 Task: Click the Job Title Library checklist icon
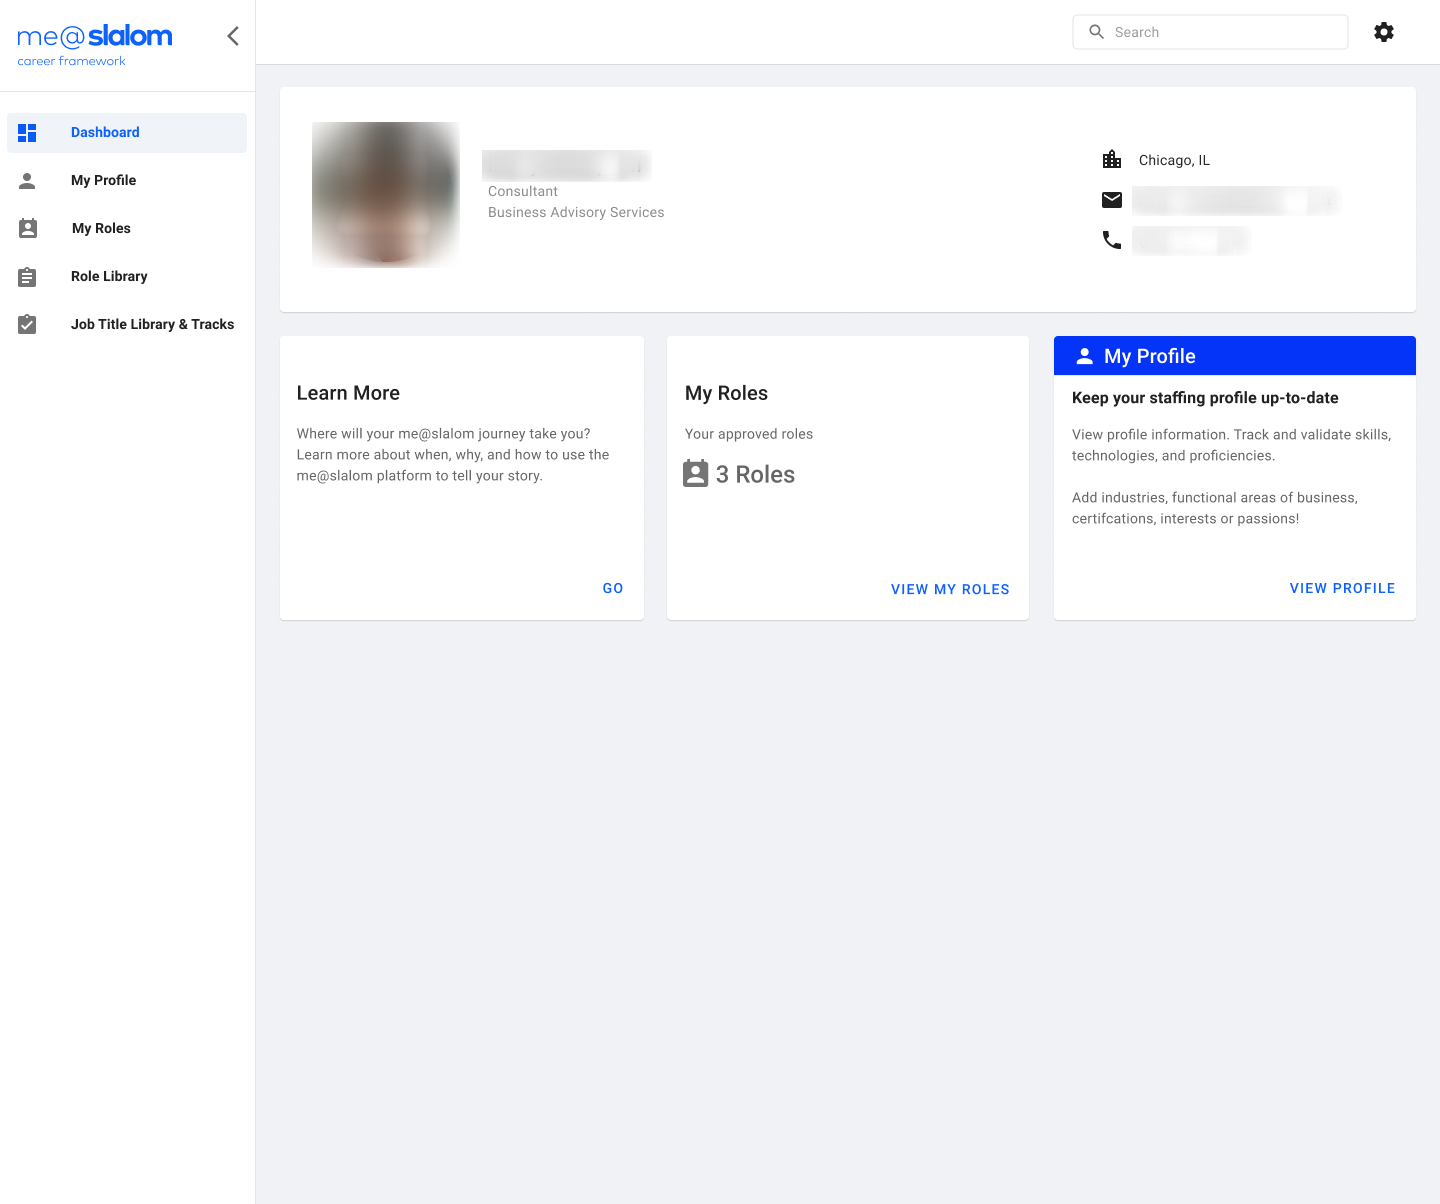point(27,324)
